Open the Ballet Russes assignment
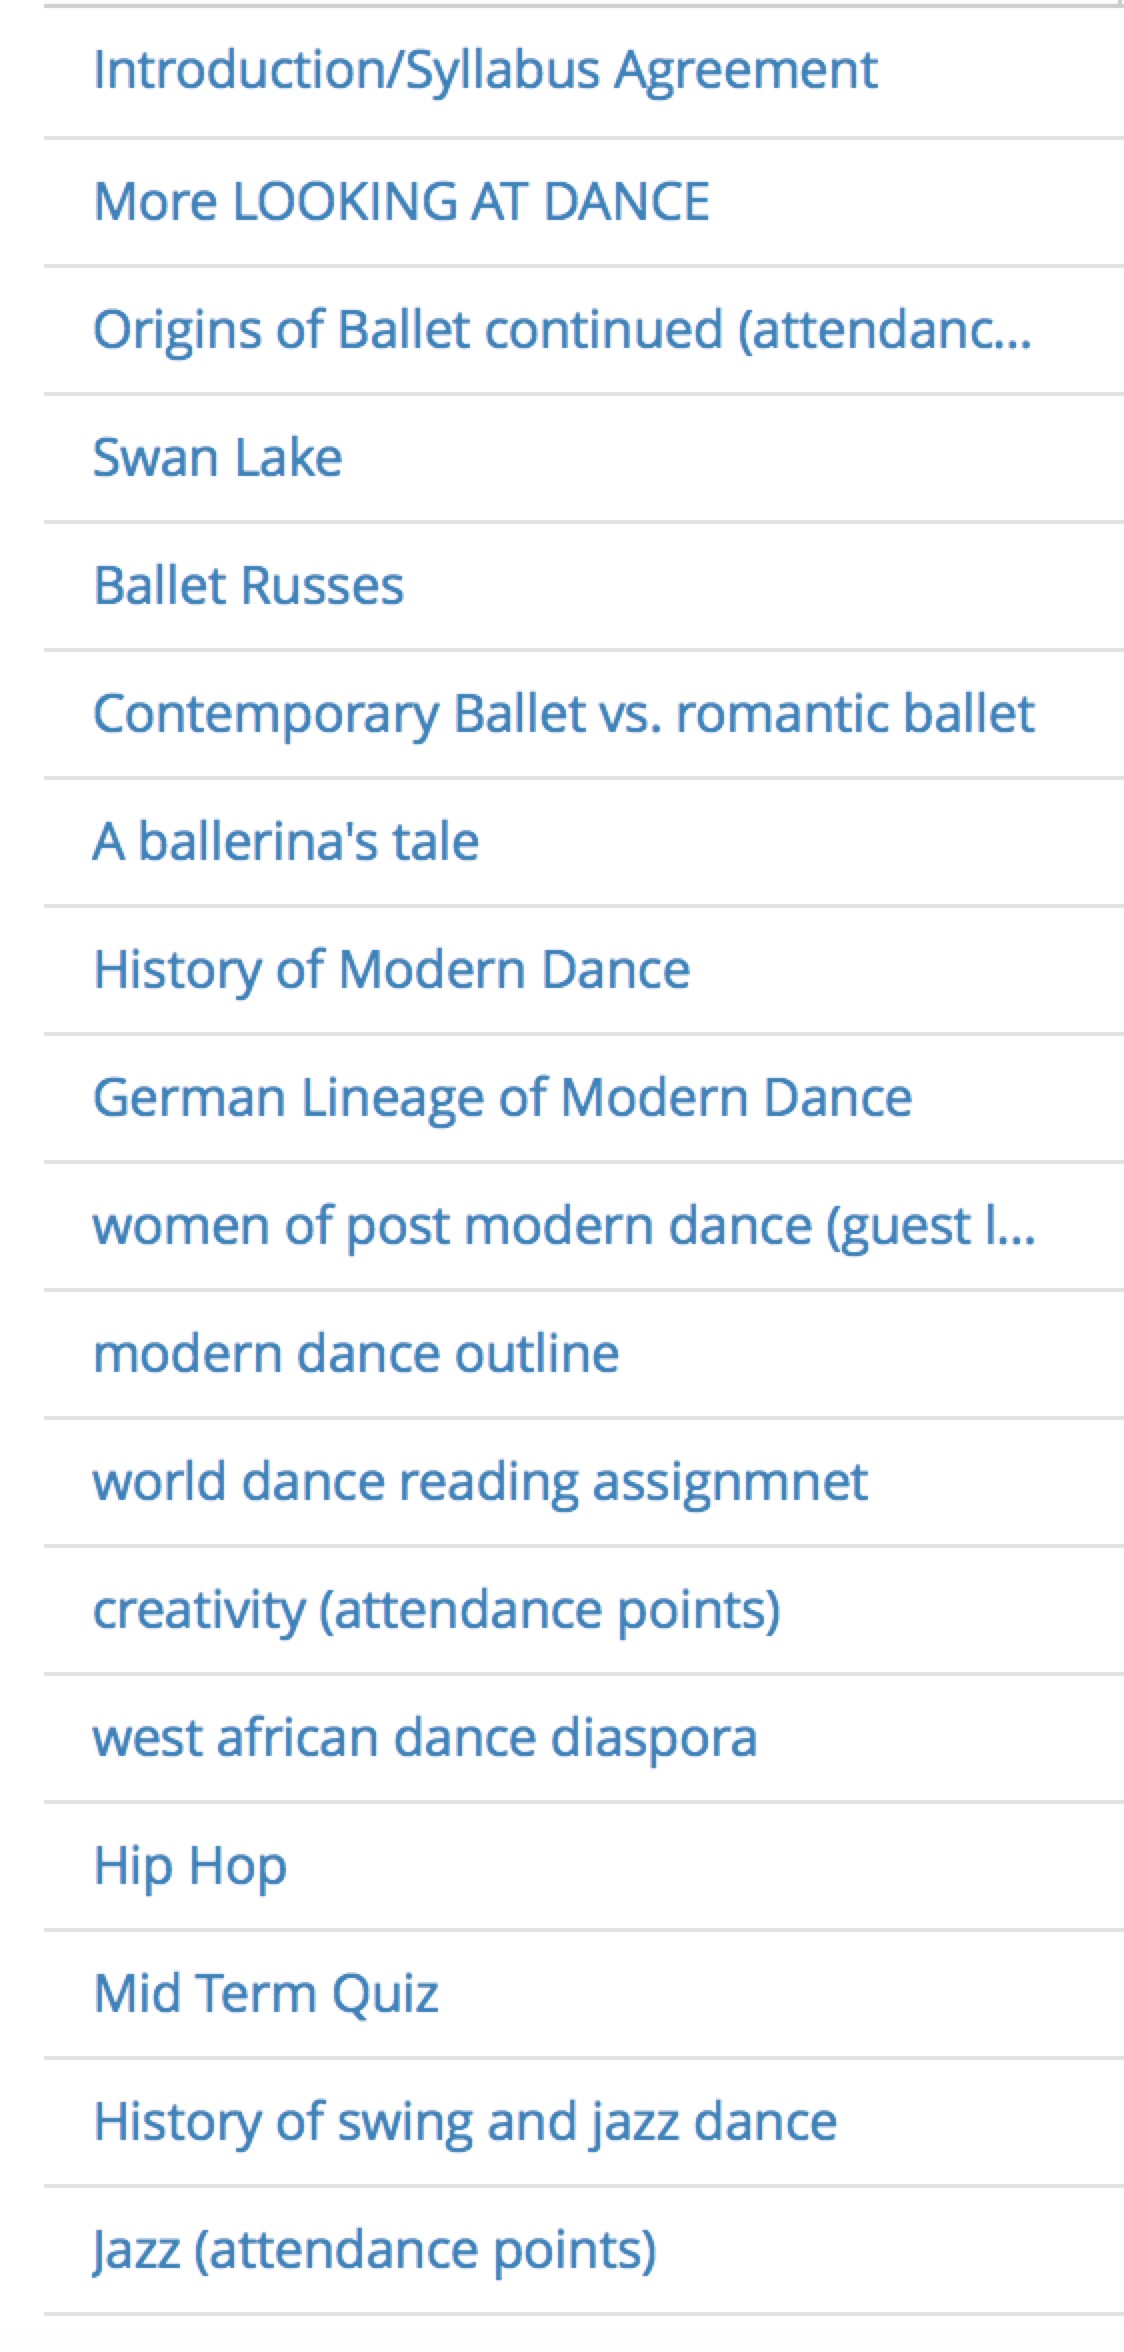Screen dimensions: 1124x2352 [x=248, y=585]
